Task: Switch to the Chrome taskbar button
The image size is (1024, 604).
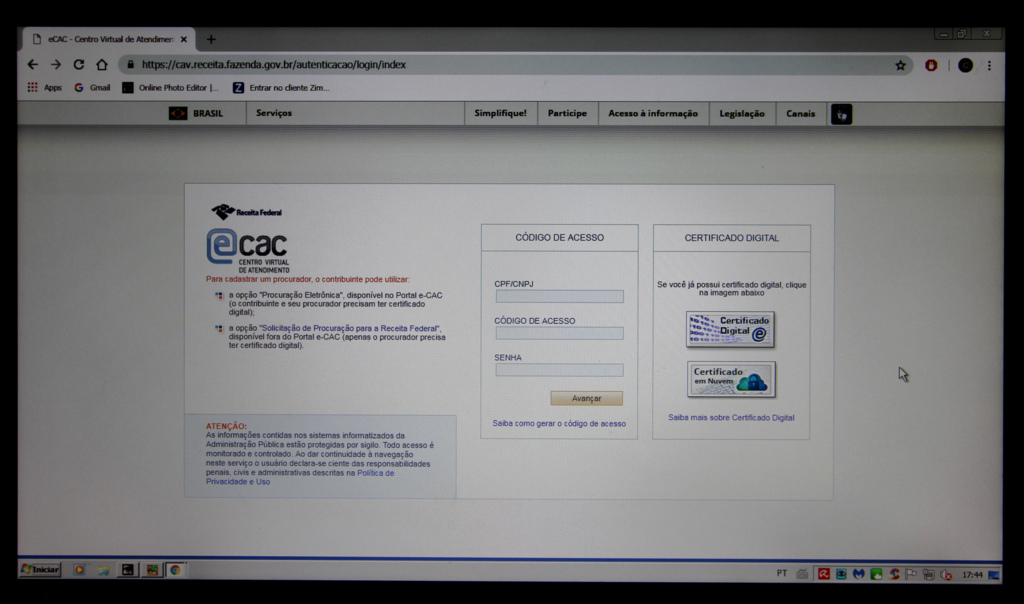Action: (x=175, y=570)
